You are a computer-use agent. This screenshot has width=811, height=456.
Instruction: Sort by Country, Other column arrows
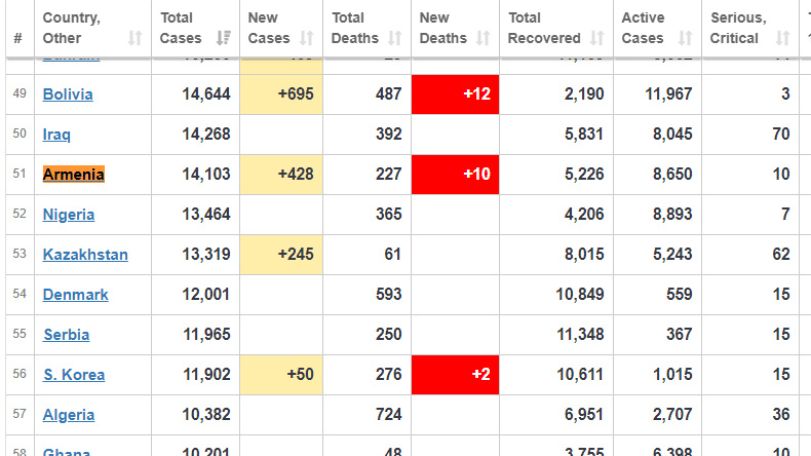135,38
